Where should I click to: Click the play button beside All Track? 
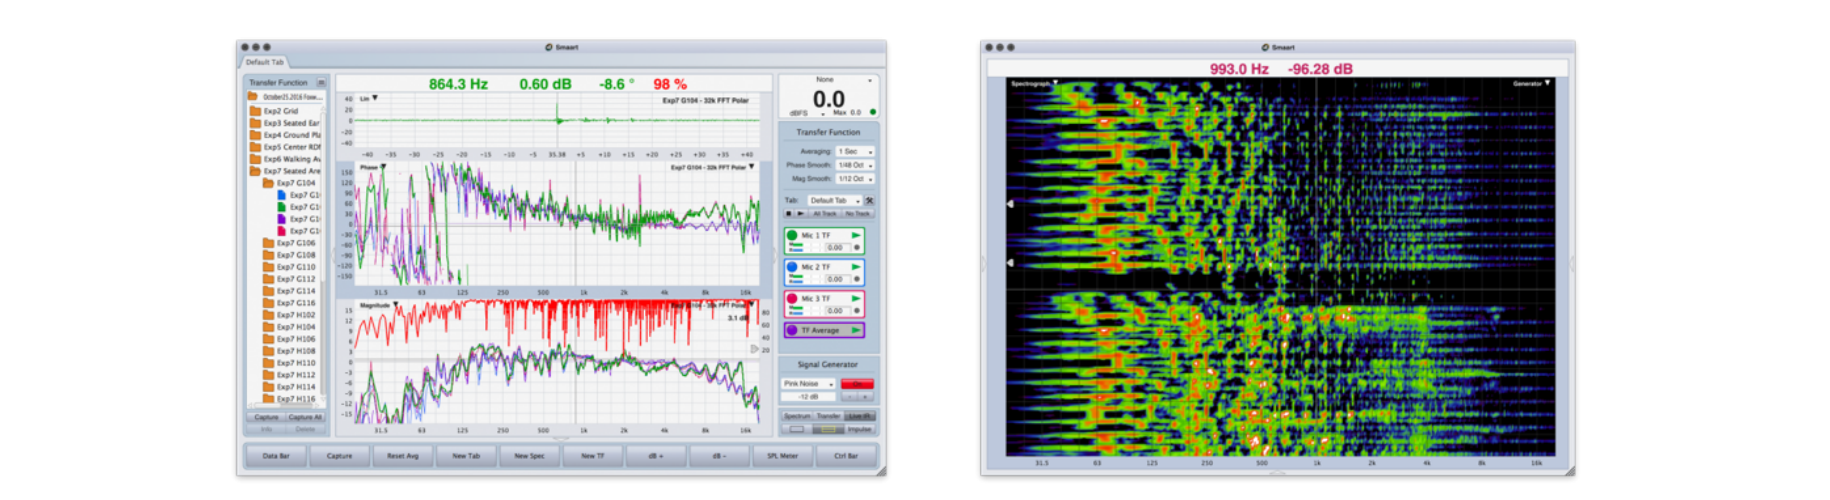pyautogui.click(x=800, y=213)
